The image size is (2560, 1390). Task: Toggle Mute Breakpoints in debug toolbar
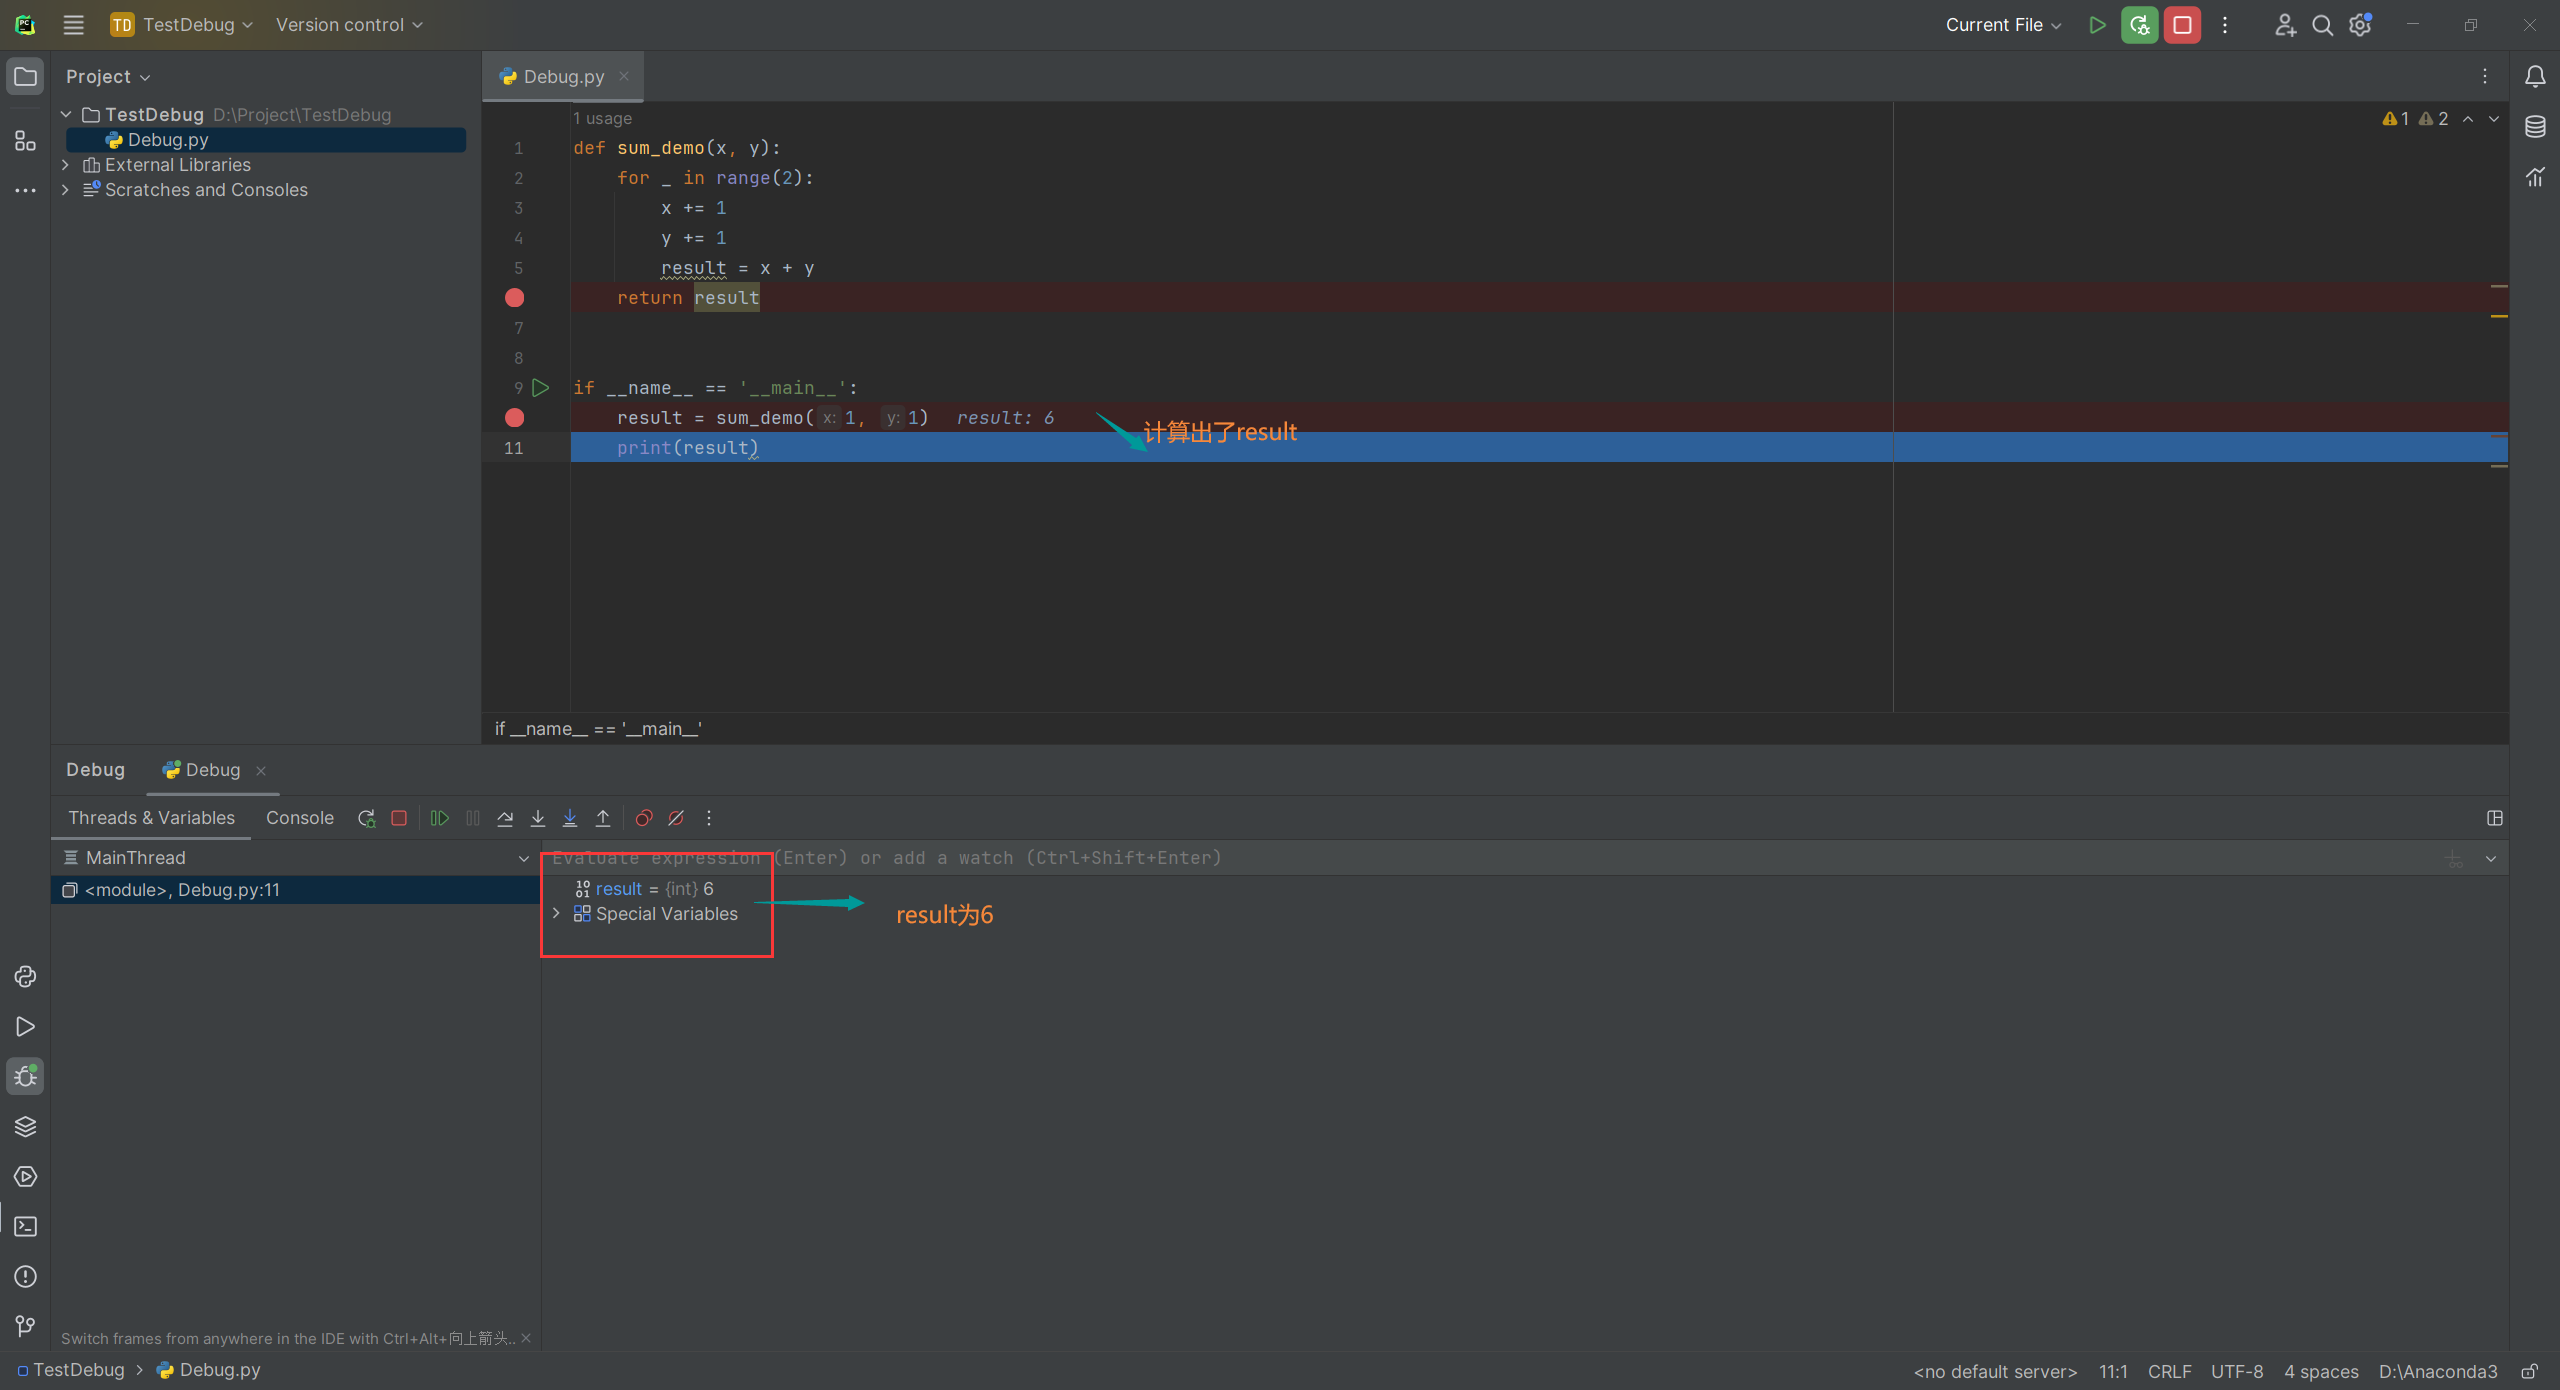[x=677, y=818]
